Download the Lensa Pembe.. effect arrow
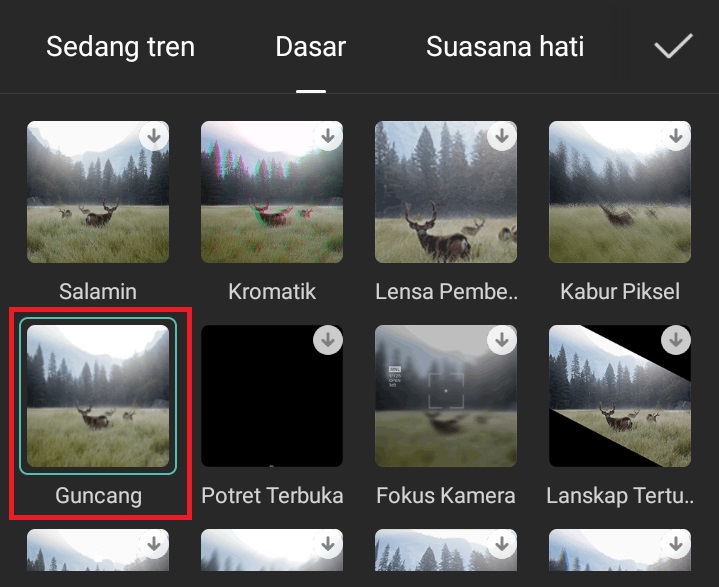719x587 pixels. coord(502,136)
